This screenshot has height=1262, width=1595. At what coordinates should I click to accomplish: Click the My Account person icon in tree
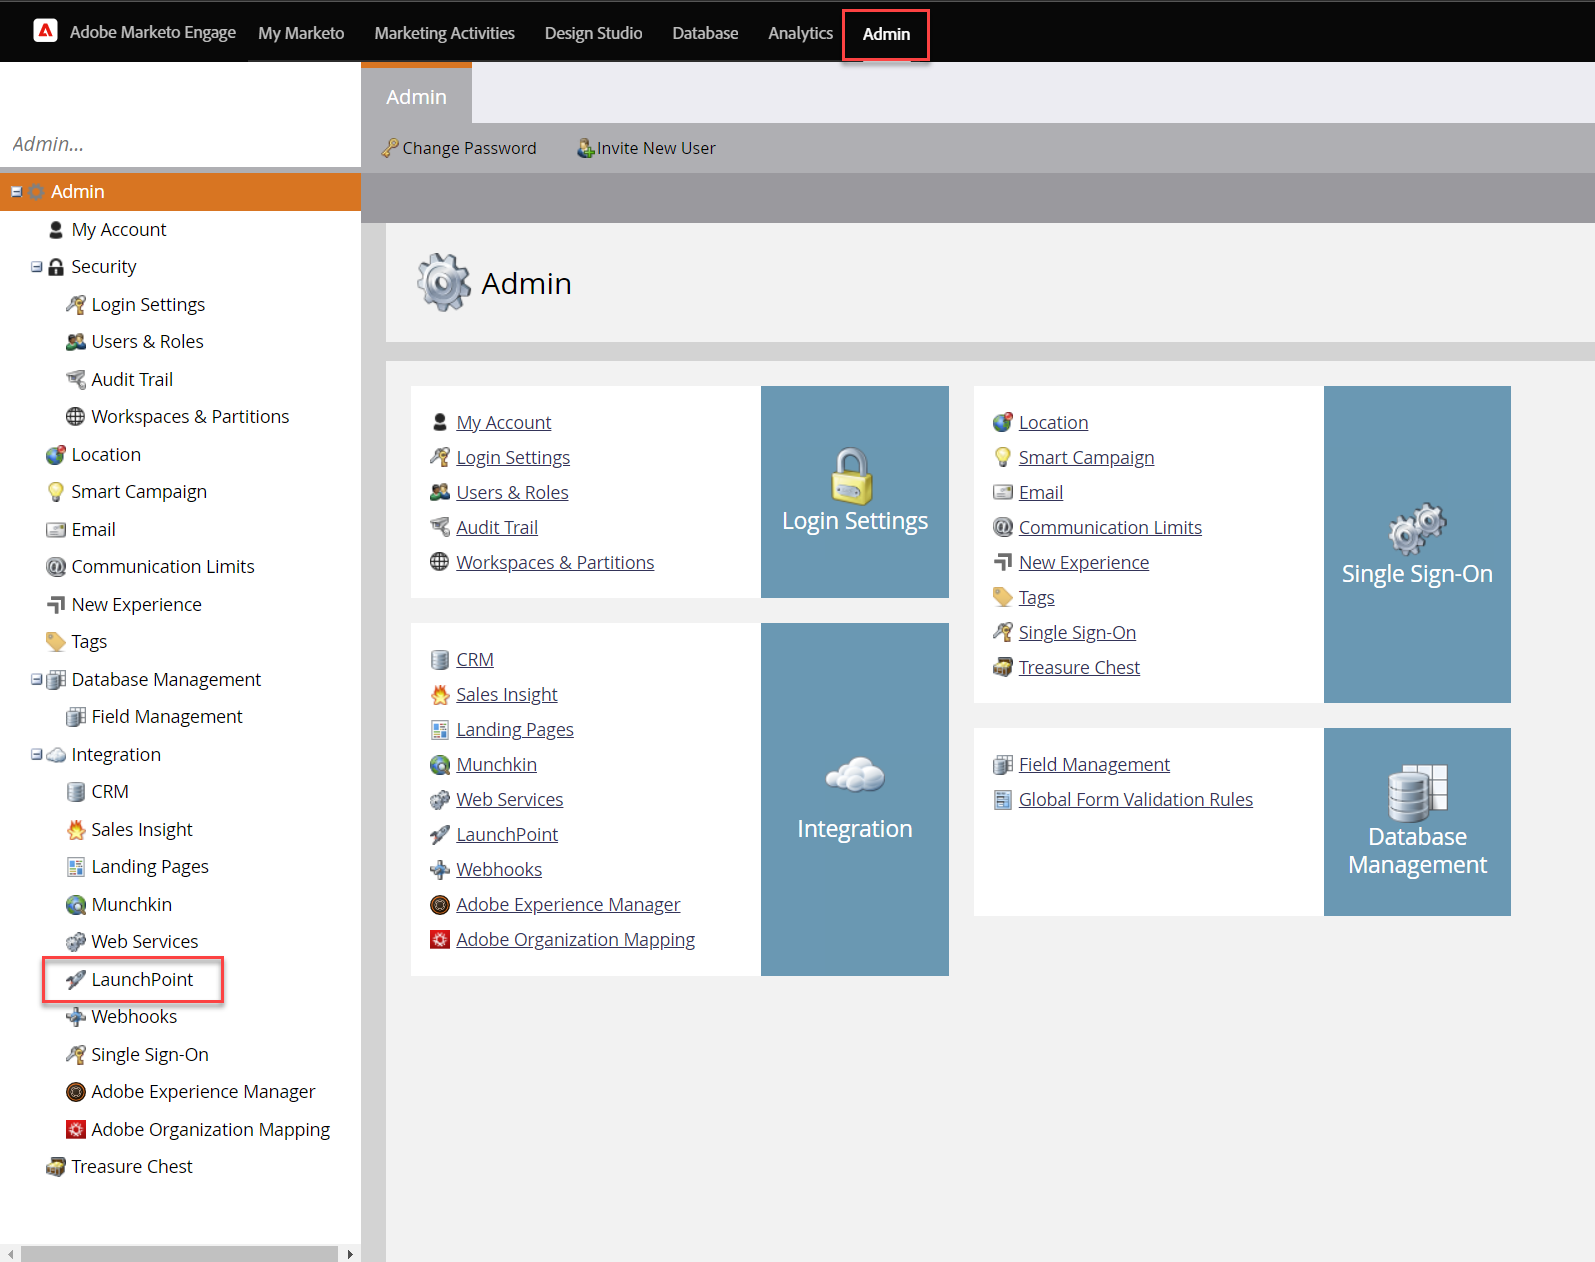pos(56,230)
